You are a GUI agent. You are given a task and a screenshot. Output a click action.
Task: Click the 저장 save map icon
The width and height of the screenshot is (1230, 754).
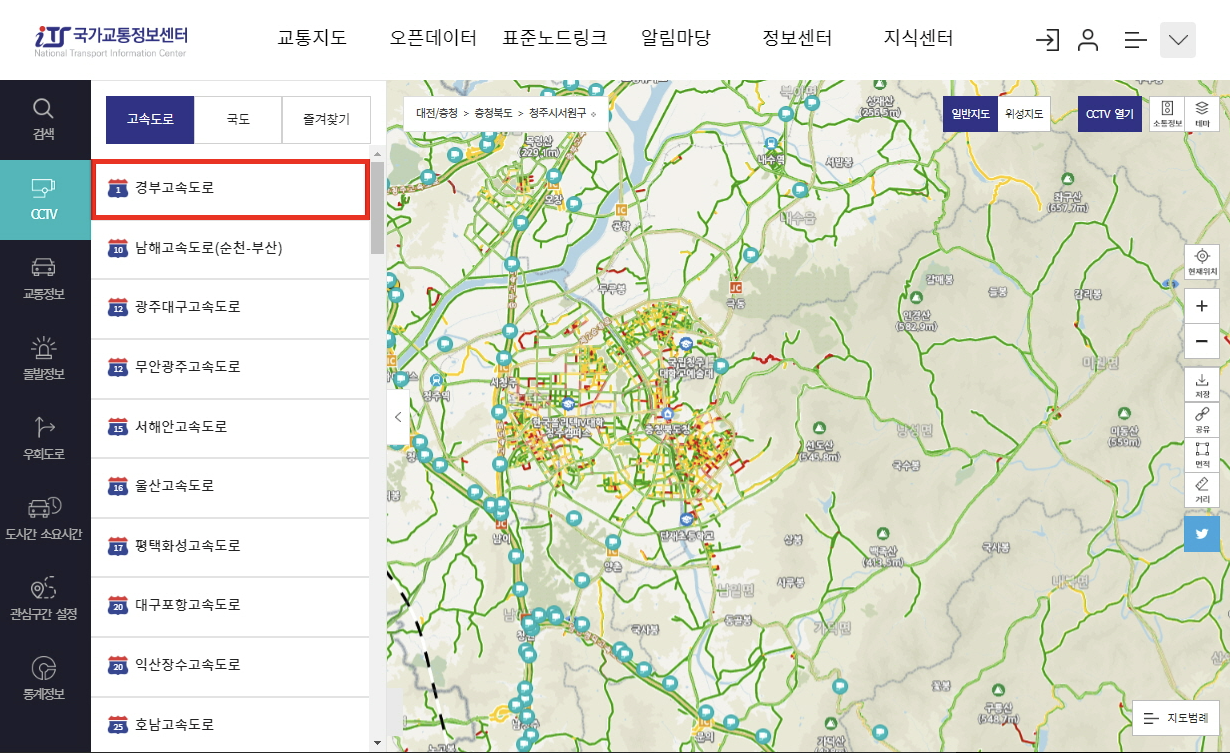click(x=1202, y=385)
